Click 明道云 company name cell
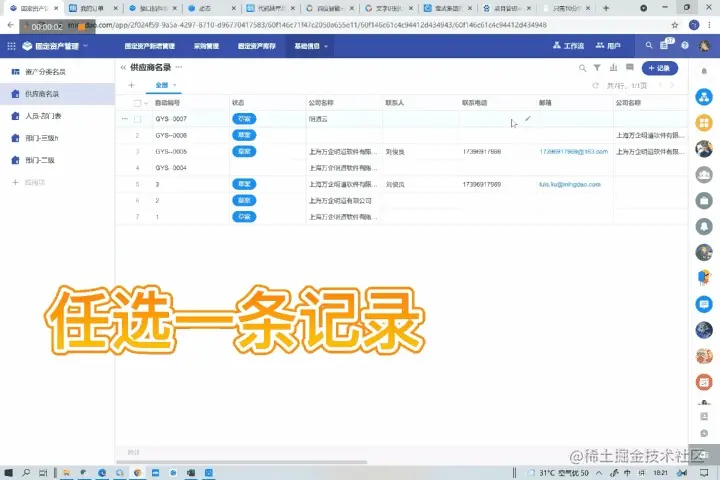Image resolution: width=720 pixels, height=480 pixels. pyautogui.click(x=343, y=119)
